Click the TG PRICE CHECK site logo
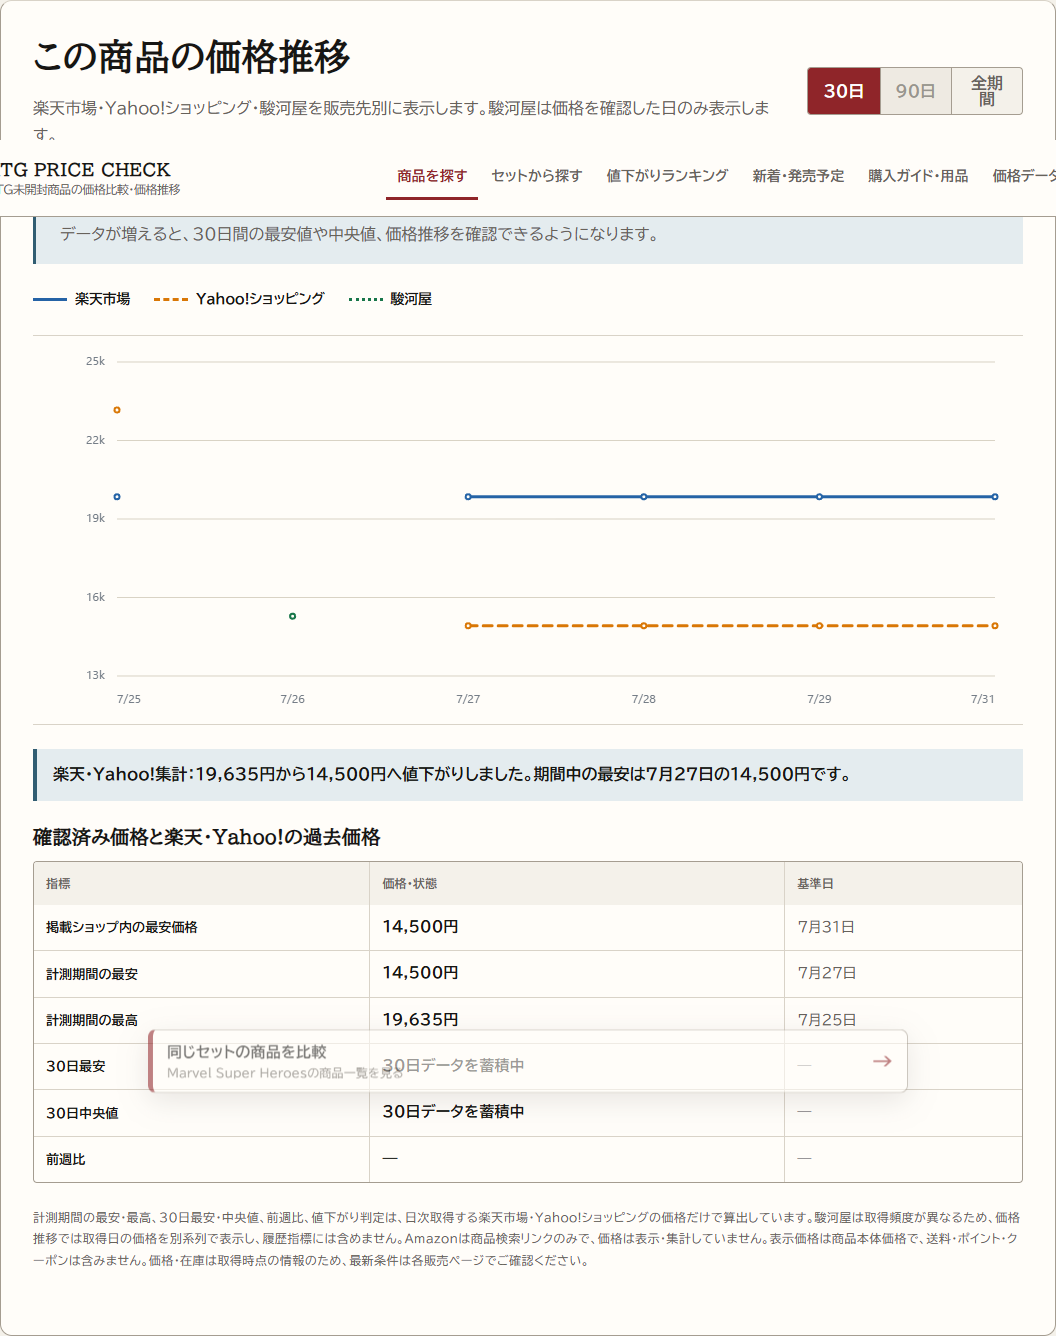 tap(88, 177)
